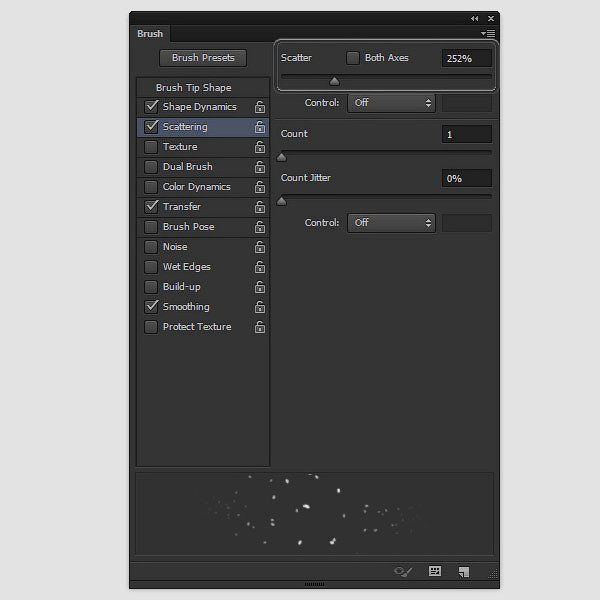Enable the Build-up checkbox
The image size is (600, 600).
pos(151,287)
